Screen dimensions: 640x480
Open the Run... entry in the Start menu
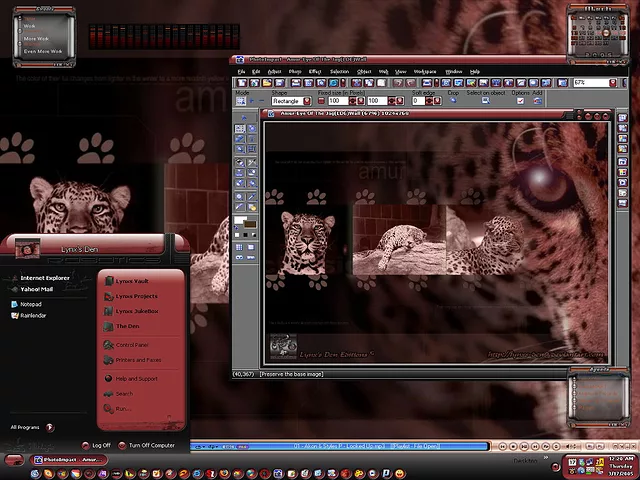(x=123, y=408)
